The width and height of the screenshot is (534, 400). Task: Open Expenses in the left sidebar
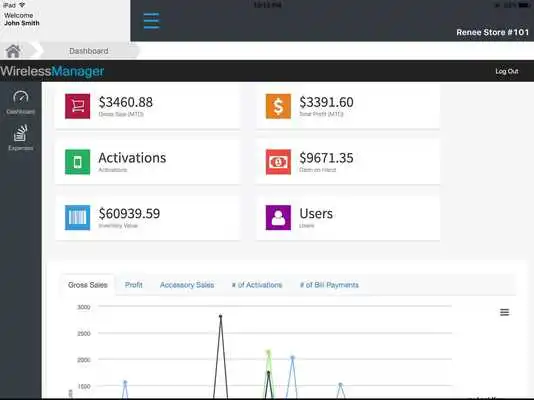click(20, 138)
